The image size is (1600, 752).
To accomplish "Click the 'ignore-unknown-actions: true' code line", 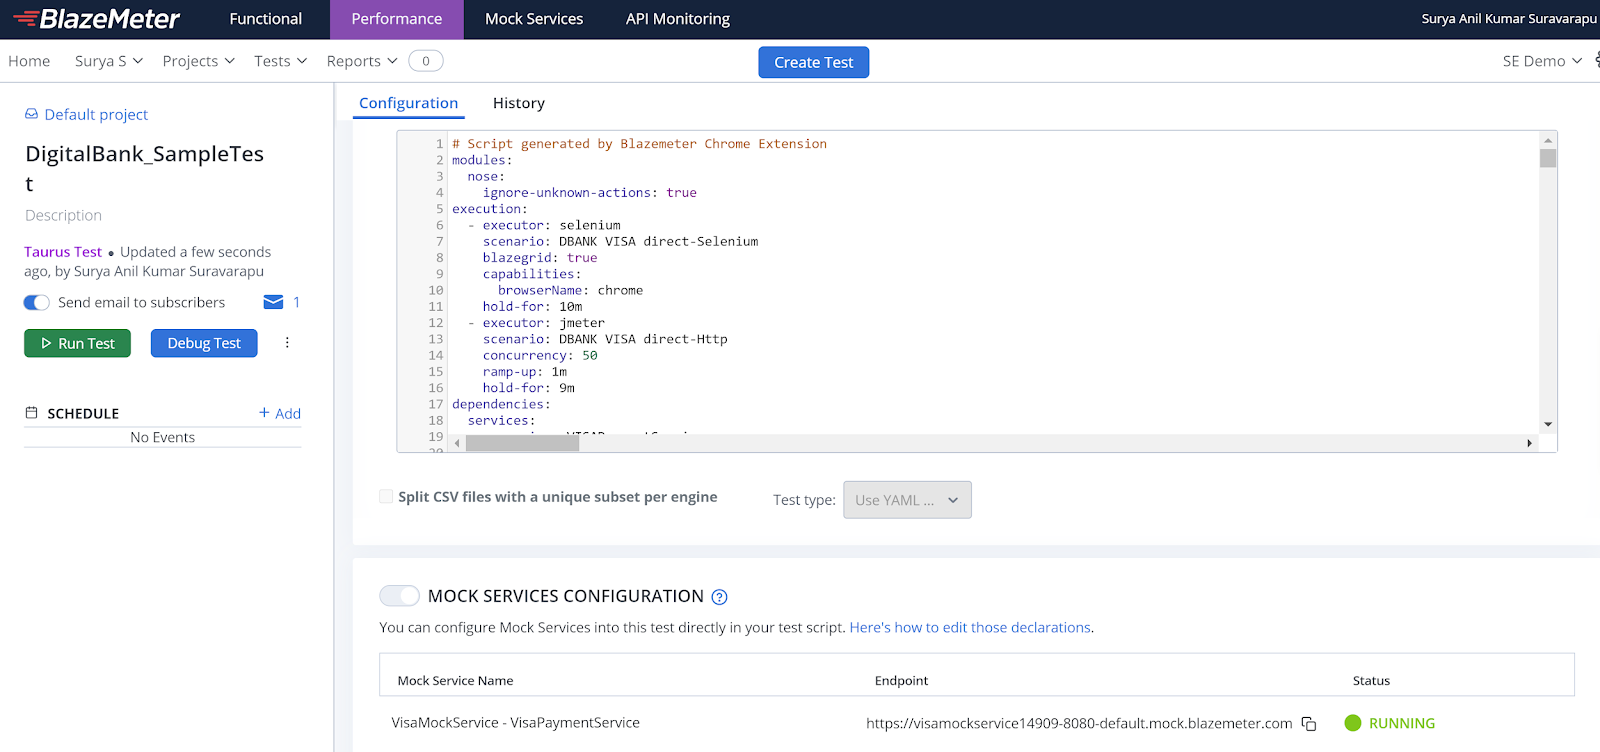I will (590, 193).
